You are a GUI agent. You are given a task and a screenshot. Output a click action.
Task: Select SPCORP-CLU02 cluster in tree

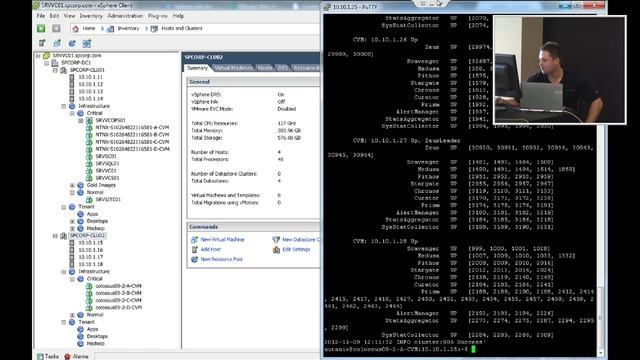[x=87, y=236]
